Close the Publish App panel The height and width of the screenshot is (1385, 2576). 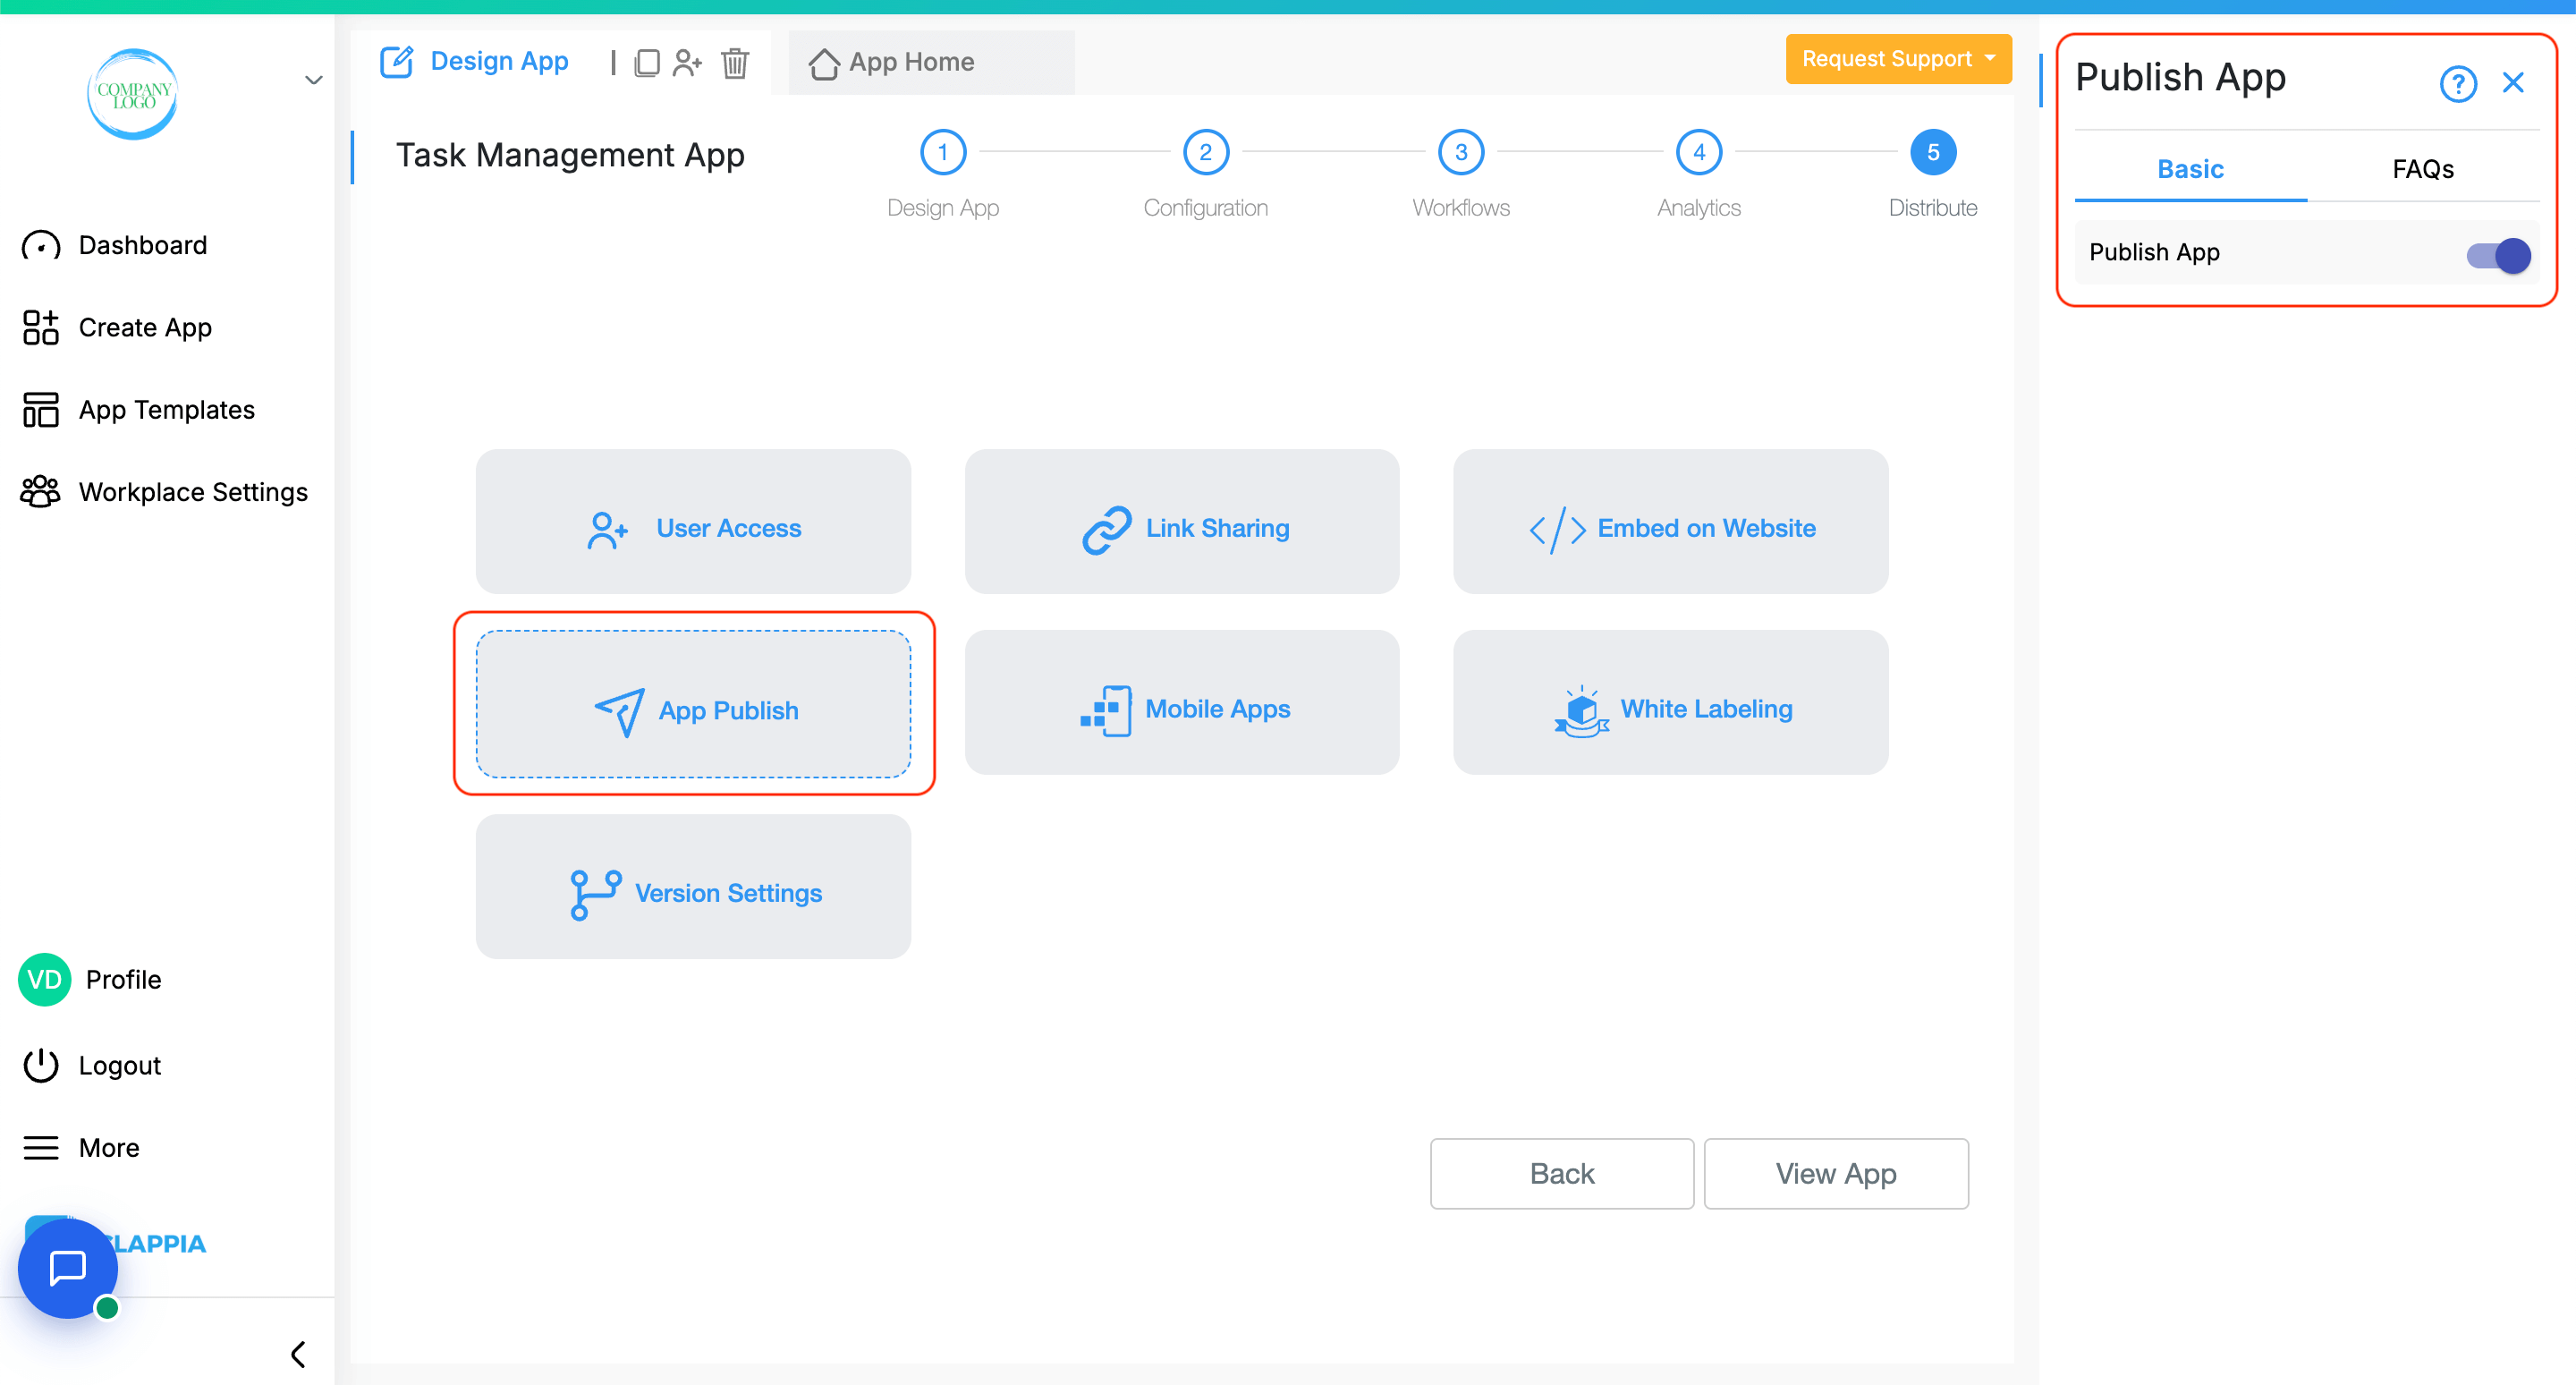[2513, 82]
